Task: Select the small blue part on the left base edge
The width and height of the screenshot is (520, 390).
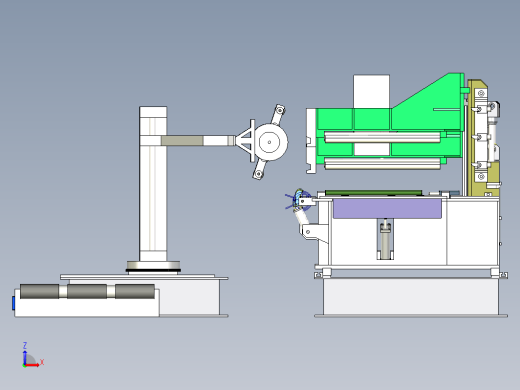Action: pyautogui.click(x=14, y=303)
